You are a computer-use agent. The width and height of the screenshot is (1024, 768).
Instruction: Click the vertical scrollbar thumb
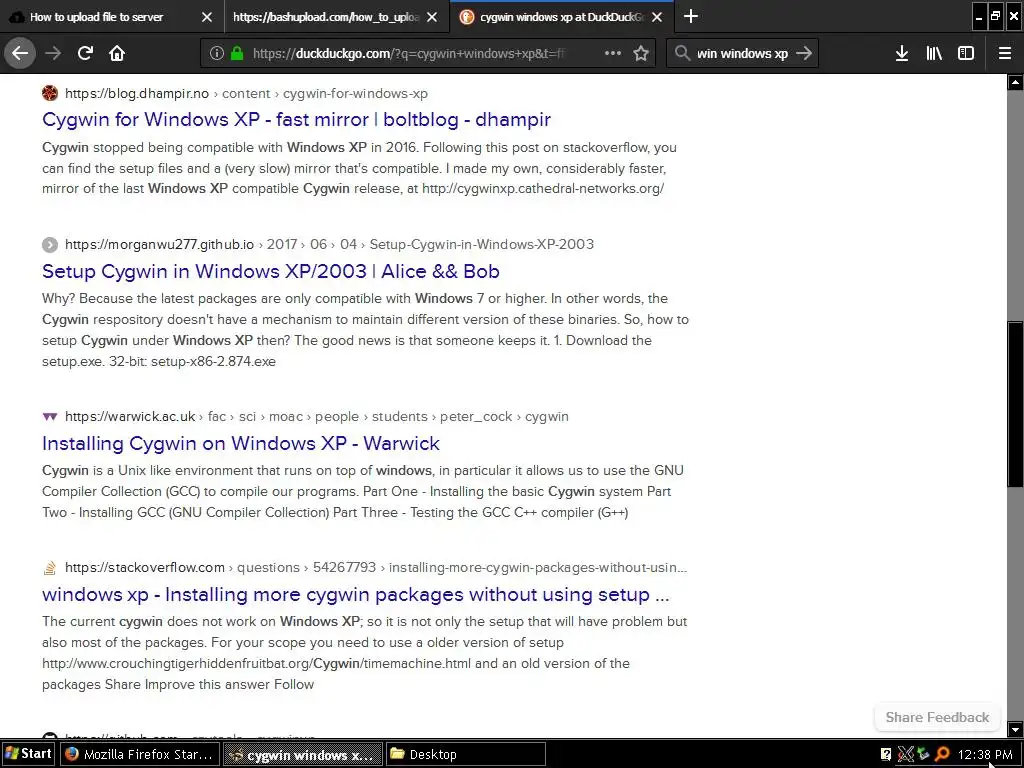click(x=1015, y=404)
